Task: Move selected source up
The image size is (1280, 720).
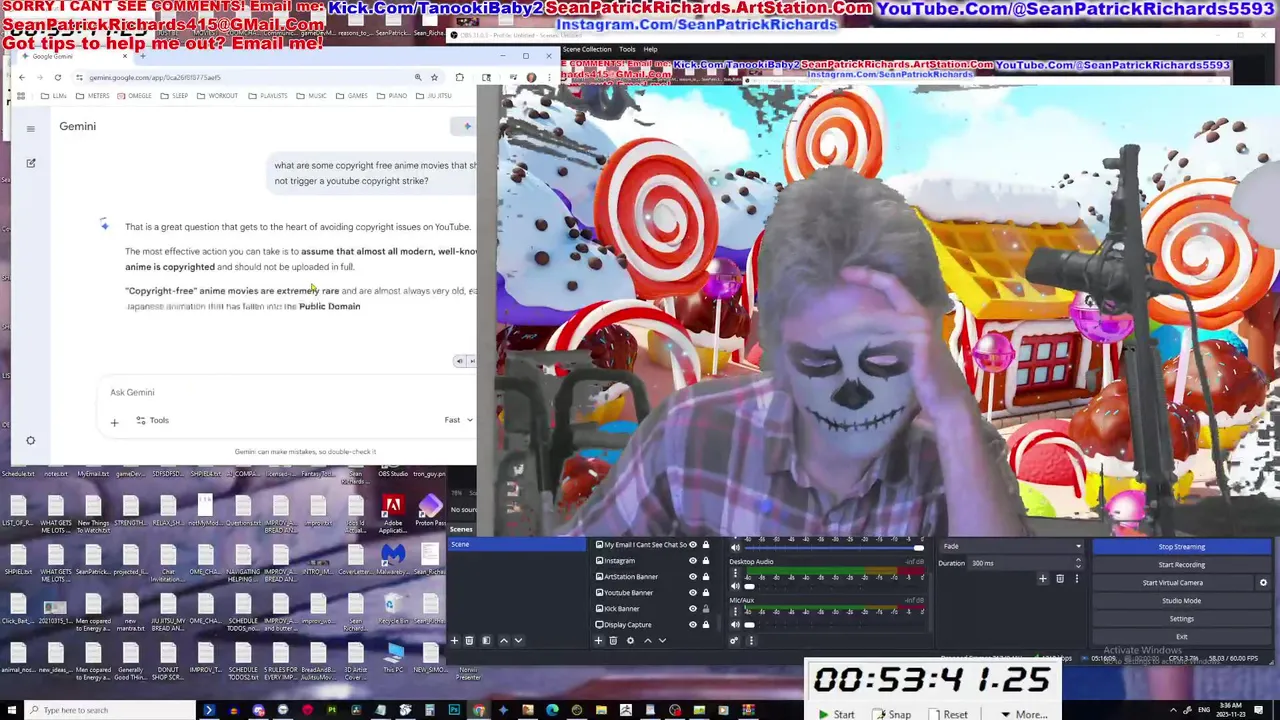Action: point(647,641)
